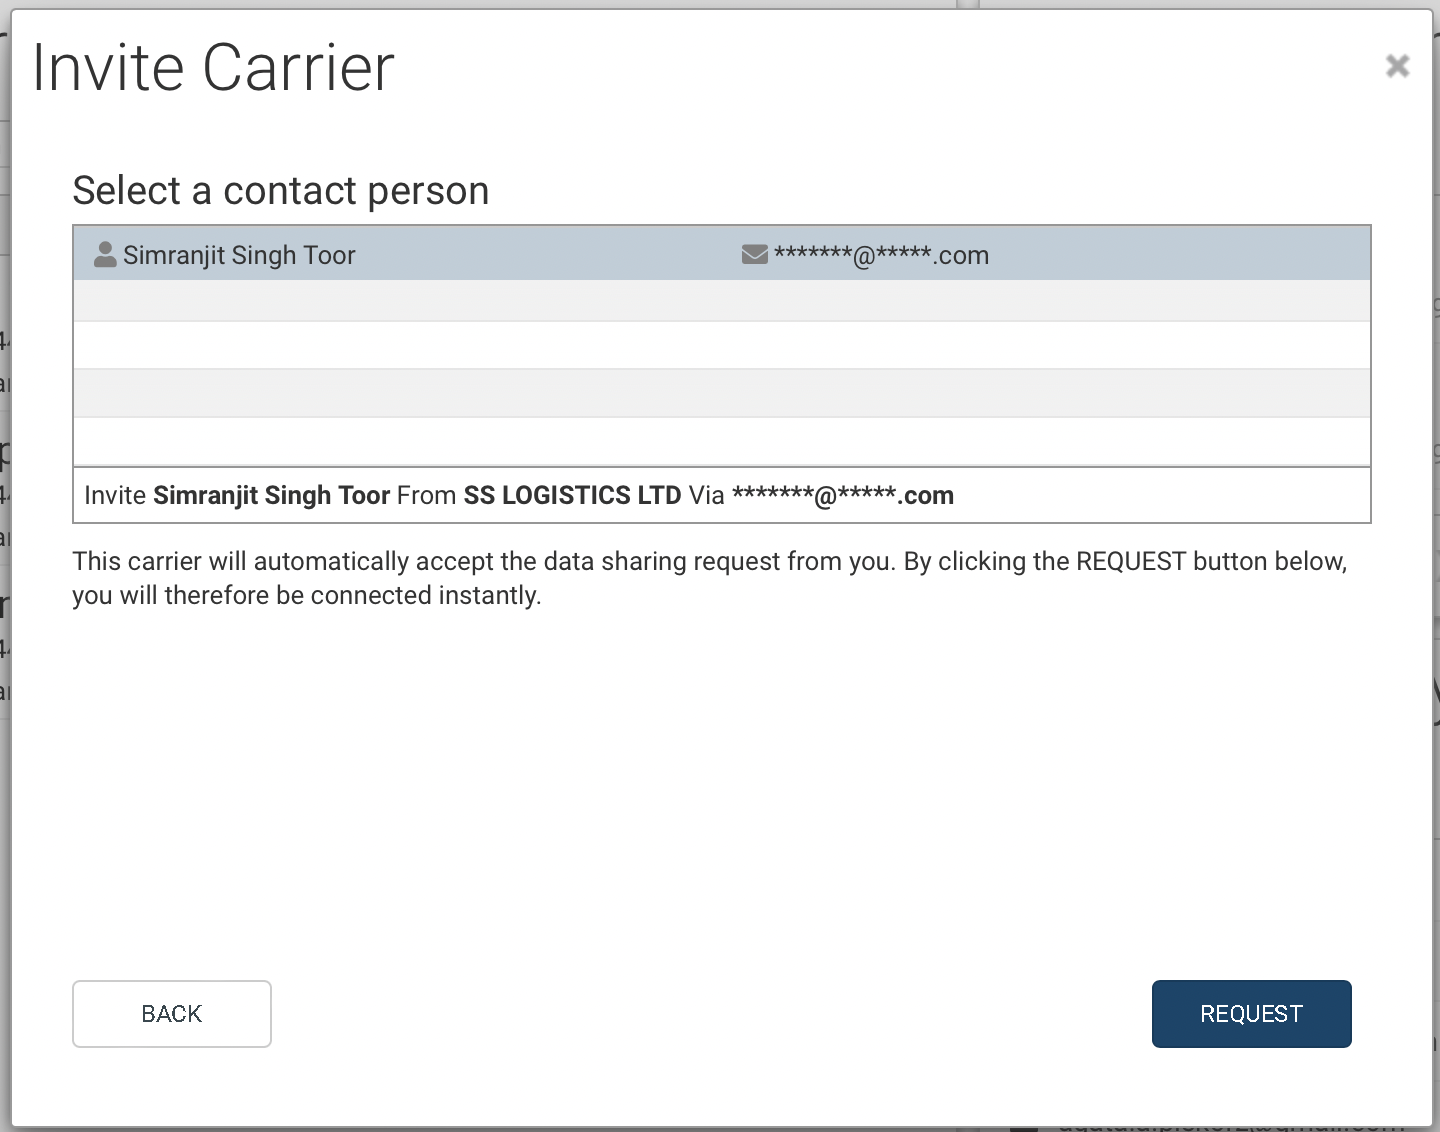The width and height of the screenshot is (1440, 1132).
Task: Click the X icon to close Invite Carrier dialog
Action: pos(1397,65)
